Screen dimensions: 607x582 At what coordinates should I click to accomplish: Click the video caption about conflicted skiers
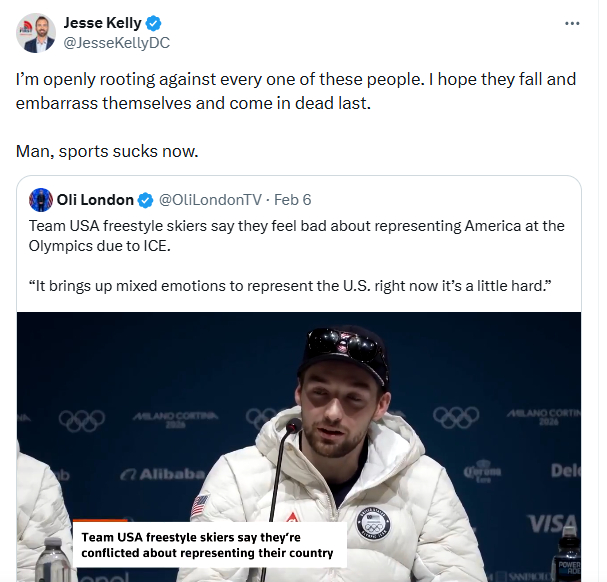pos(207,545)
